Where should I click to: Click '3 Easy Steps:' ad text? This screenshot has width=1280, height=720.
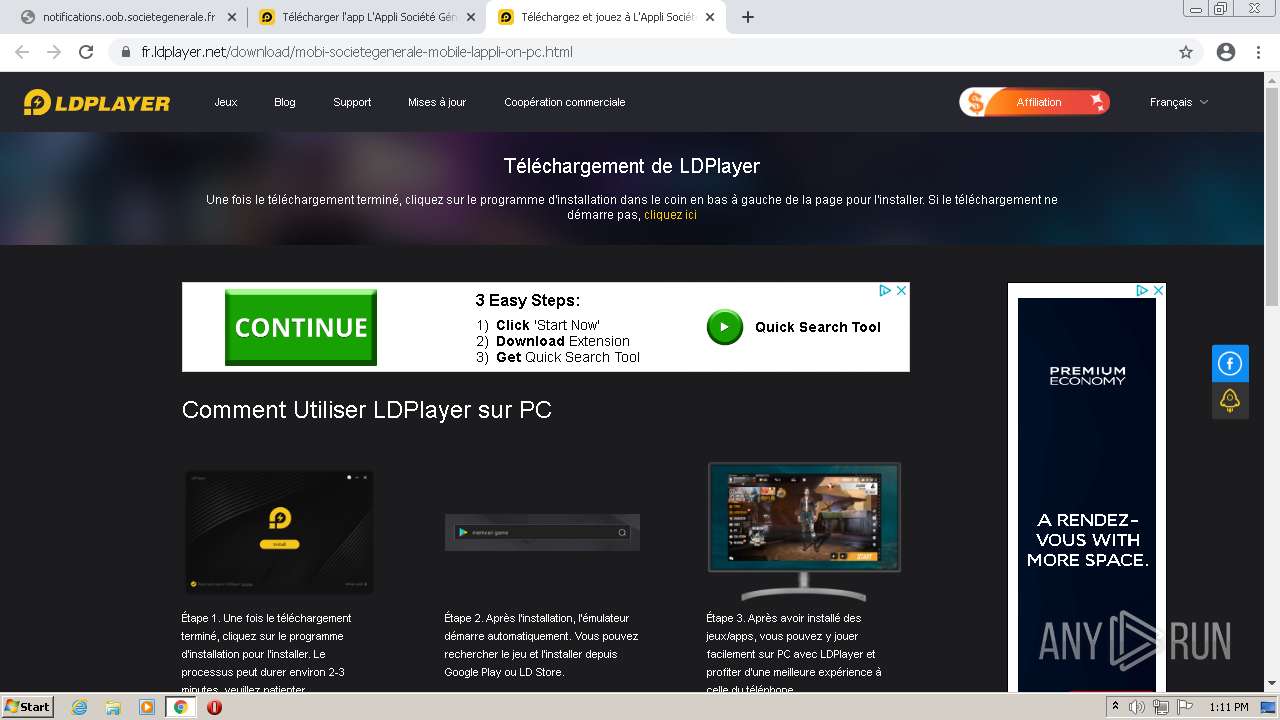(528, 301)
